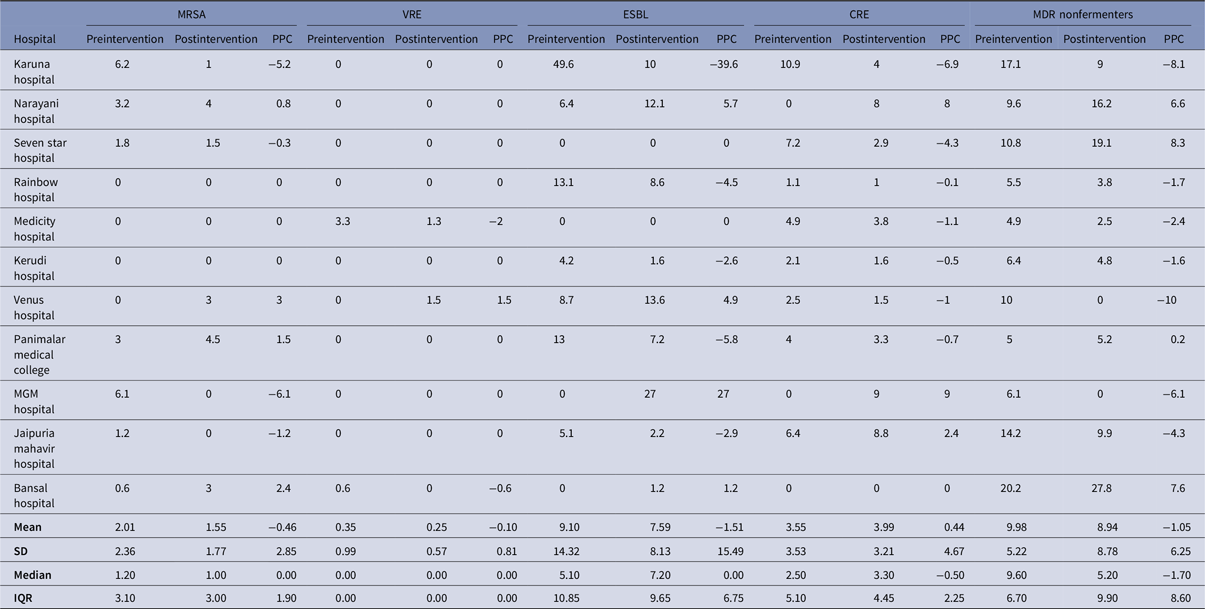Select the Jaipuria mahavir hospital row label

pos(37,447)
